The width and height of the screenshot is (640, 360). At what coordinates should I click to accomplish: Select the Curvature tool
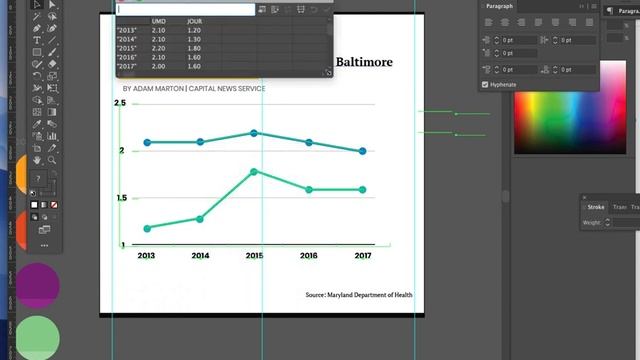(x=52, y=28)
